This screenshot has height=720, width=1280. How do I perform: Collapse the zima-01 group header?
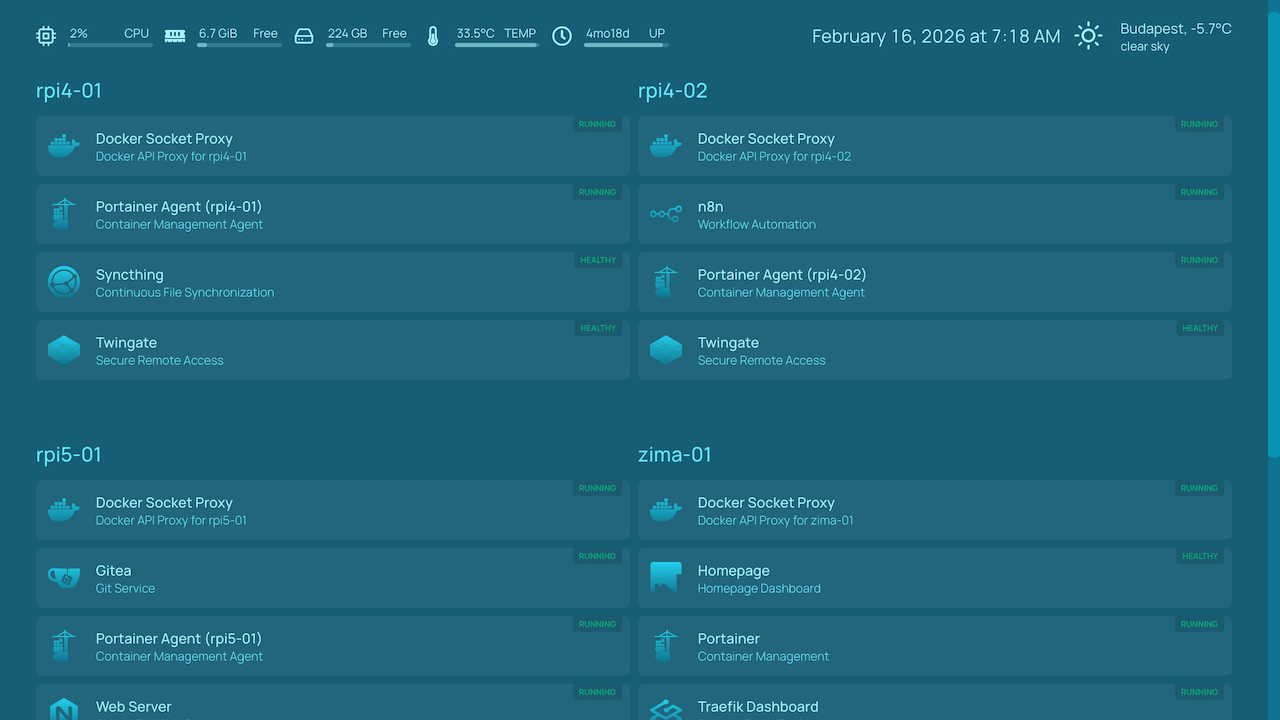tap(674, 455)
